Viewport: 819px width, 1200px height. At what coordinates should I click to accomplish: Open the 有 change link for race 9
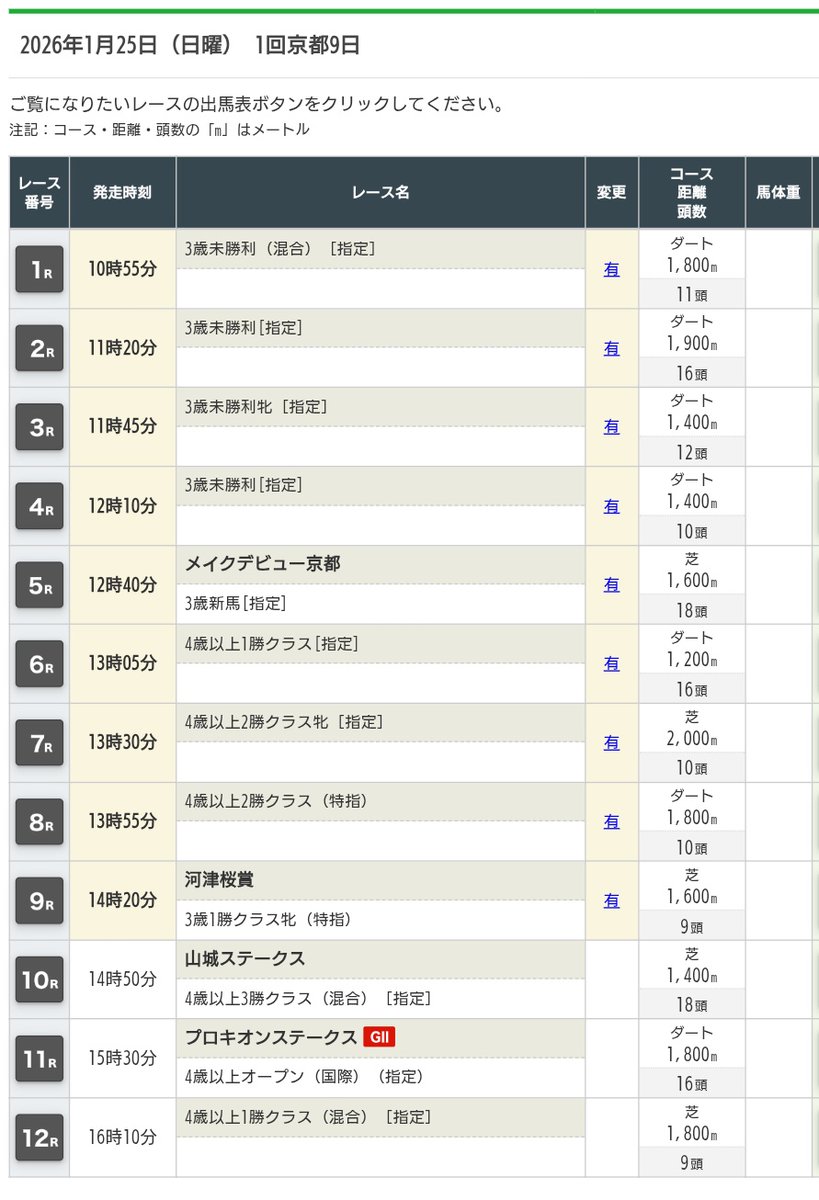[610, 901]
